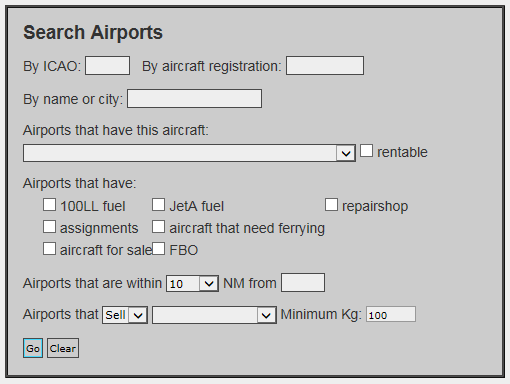Click the aircraft registration text box

pyautogui.click(x=325, y=65)
